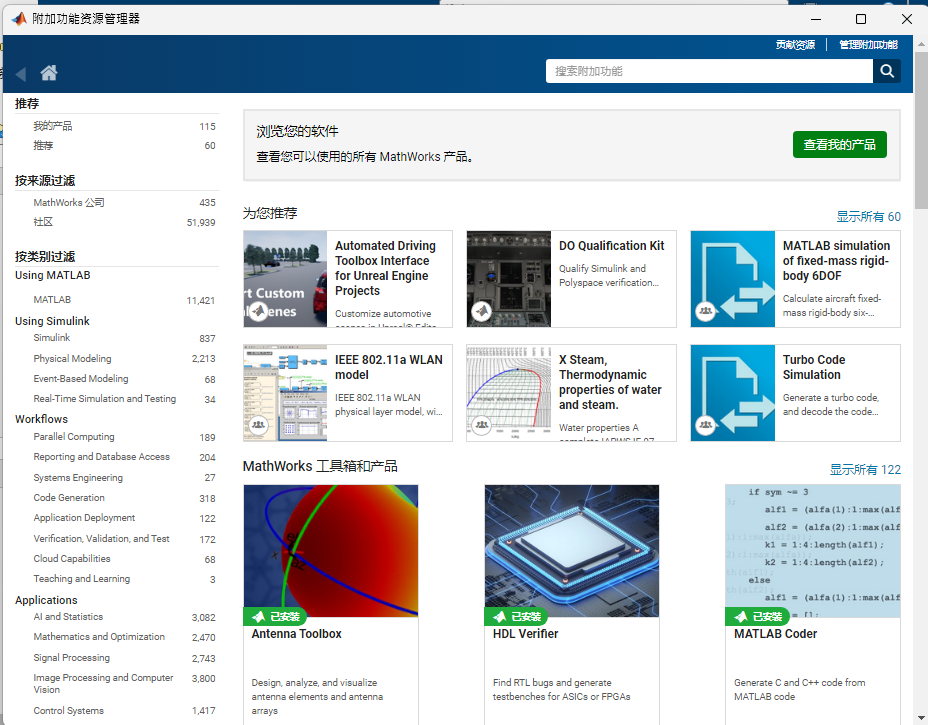Filter by AI and Statistics
The image size is (928, 725).
pos(68,617)
